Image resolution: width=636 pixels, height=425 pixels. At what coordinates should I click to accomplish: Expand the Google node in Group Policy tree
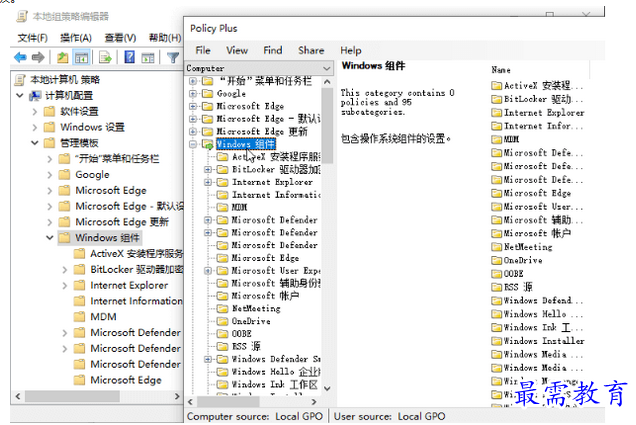(50, 175)
